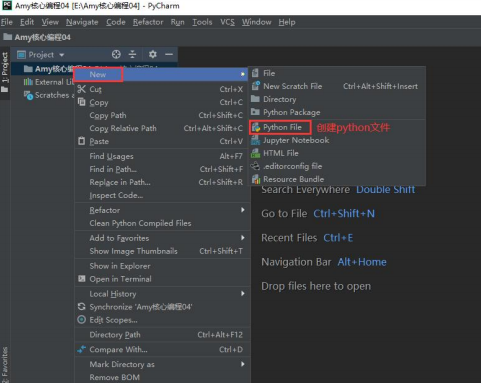This screenshot has height=383, width=481.
Task: Click the Copy icon in context menu
Action: click(81, 102)
